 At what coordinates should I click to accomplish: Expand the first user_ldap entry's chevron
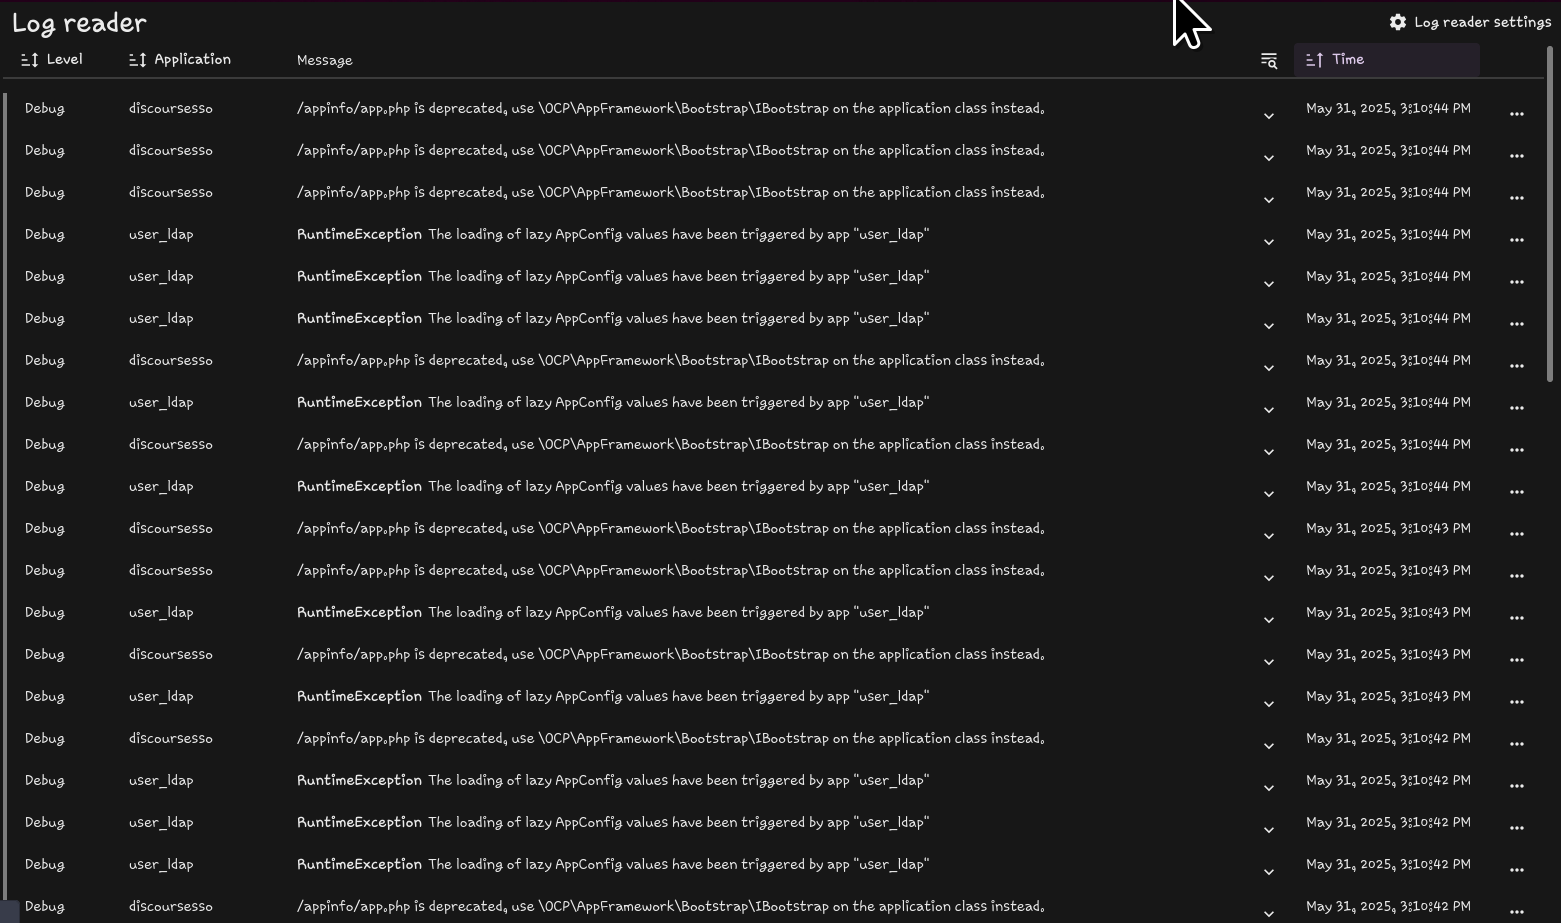pos(1268,242)
